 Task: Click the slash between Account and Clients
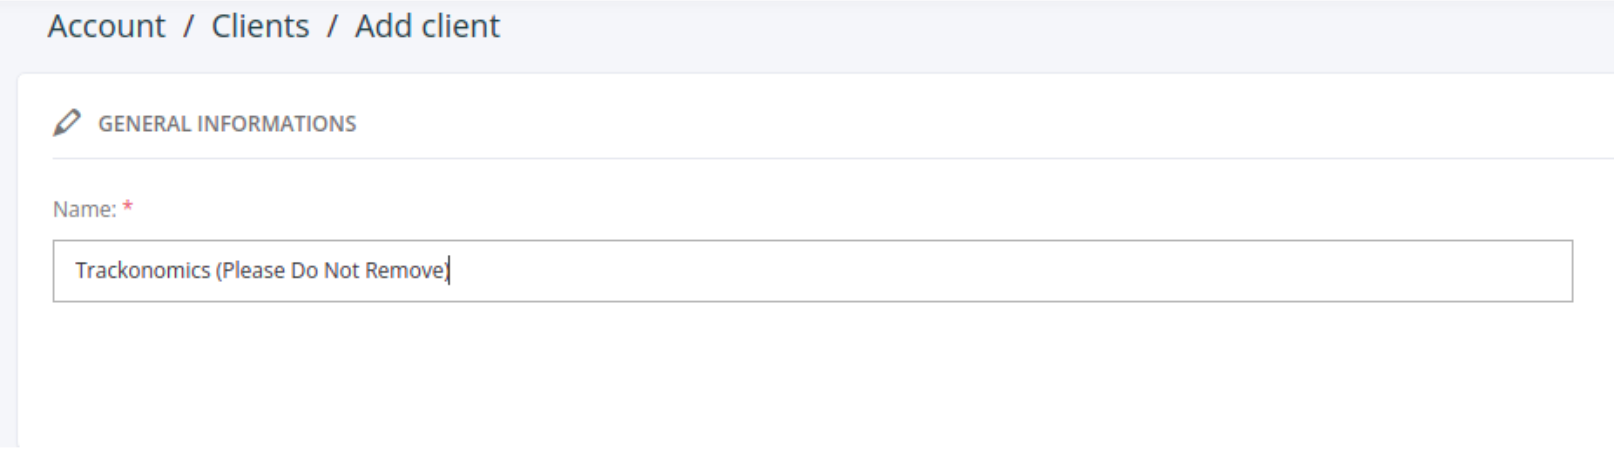click(188, 26)
